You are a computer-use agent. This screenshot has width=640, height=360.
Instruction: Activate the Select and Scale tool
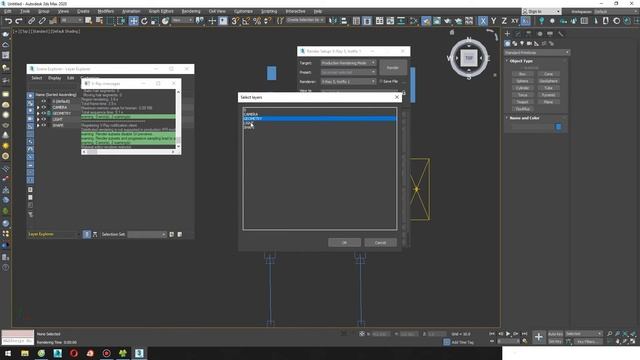(155, 21)
